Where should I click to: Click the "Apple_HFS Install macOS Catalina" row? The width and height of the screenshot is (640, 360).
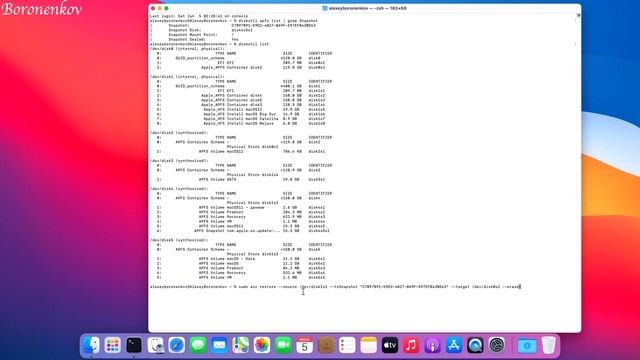(x=241, y=119)
